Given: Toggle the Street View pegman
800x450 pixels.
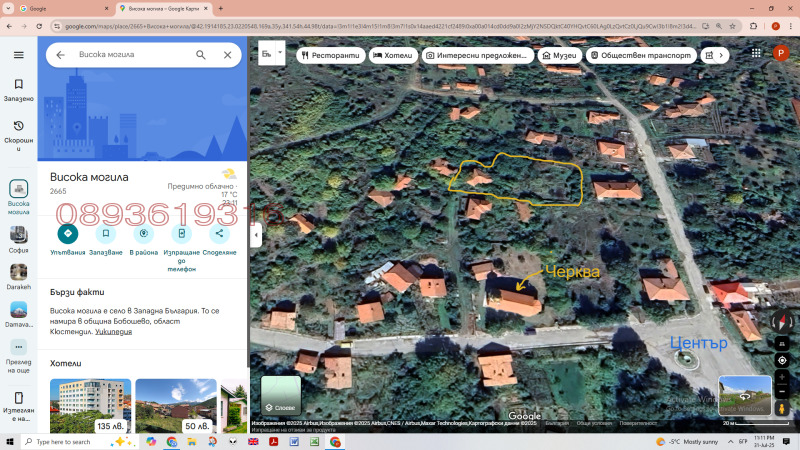Looking at the screenshot, I should pyautogui.click(x=781, y=408).
